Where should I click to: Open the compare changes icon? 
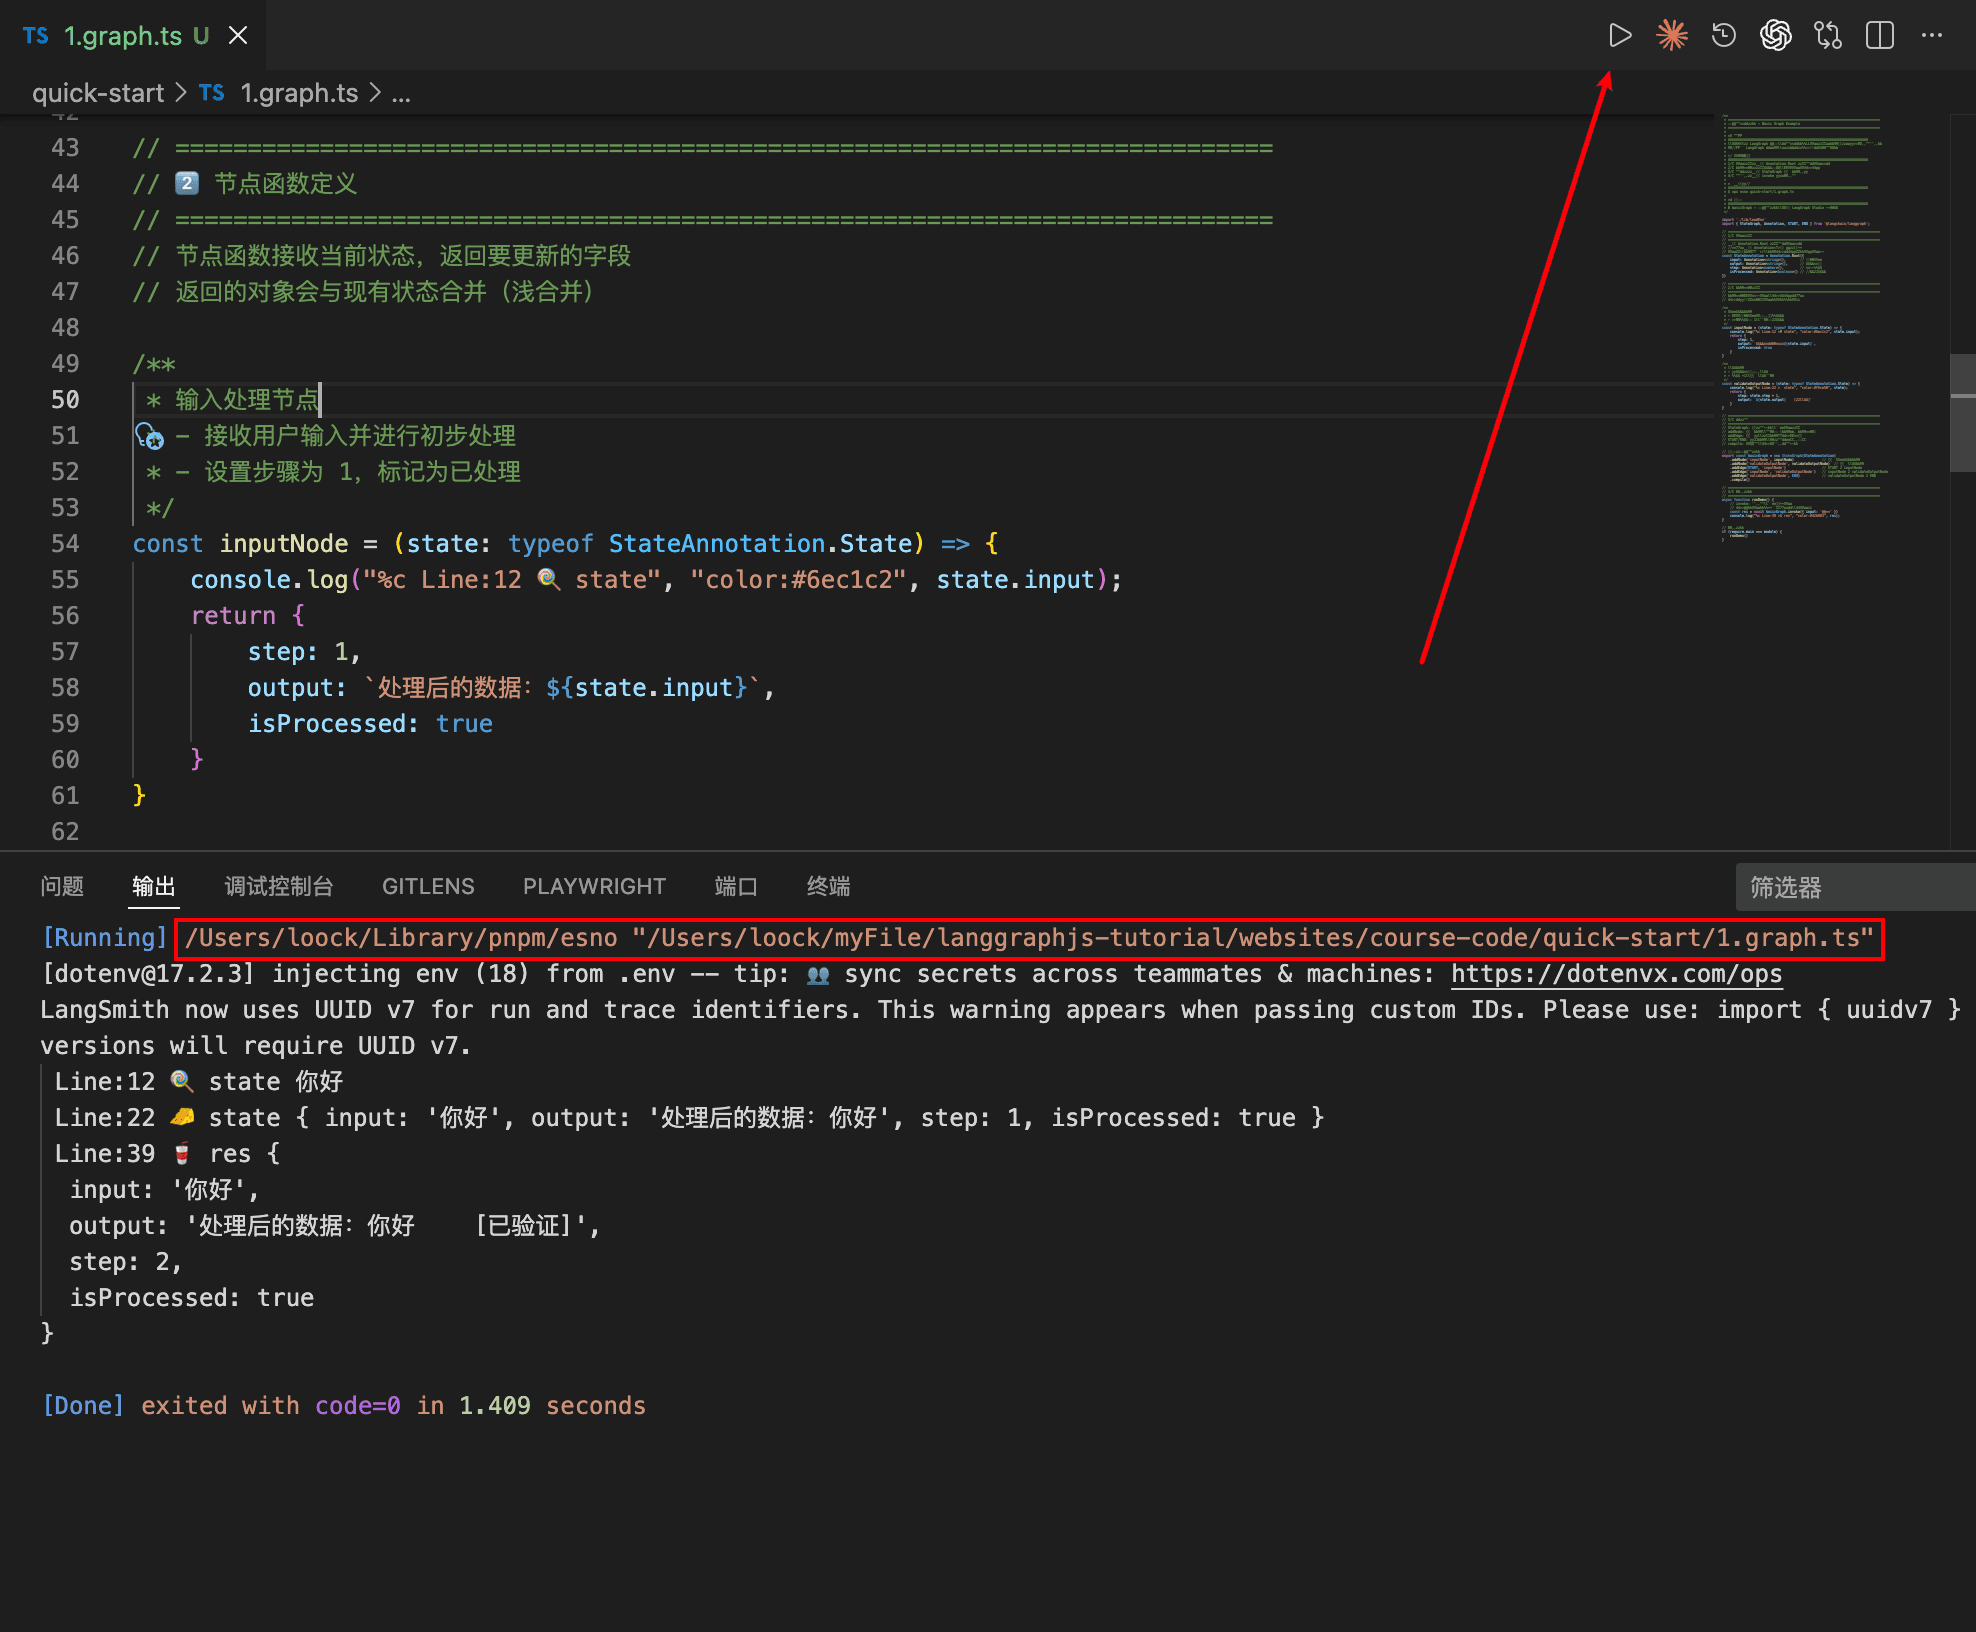point(1828,35)
